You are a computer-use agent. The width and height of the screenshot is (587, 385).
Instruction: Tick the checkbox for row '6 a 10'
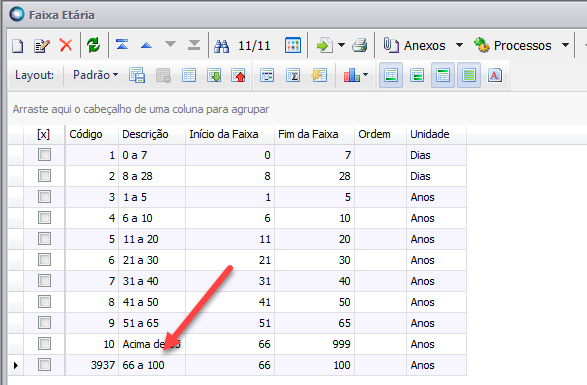point(45,218)
